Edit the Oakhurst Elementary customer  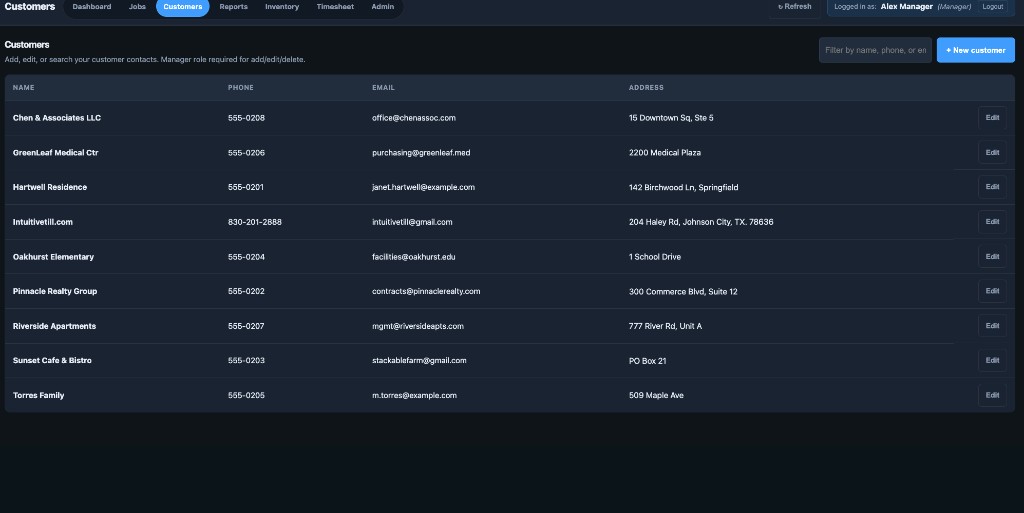click(992, 256)
